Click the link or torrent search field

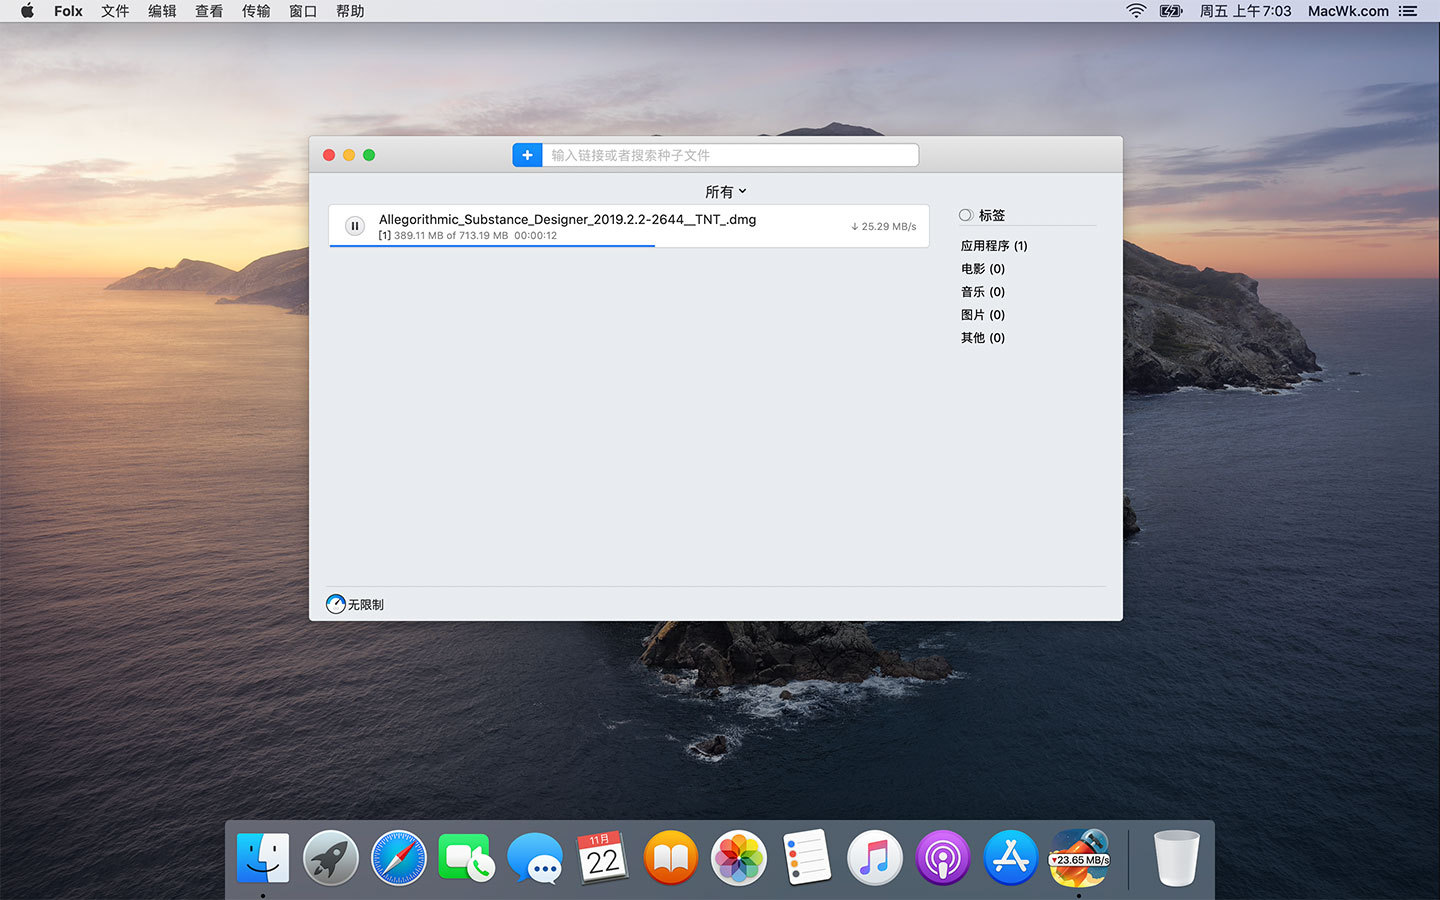[x=729, y=155]
